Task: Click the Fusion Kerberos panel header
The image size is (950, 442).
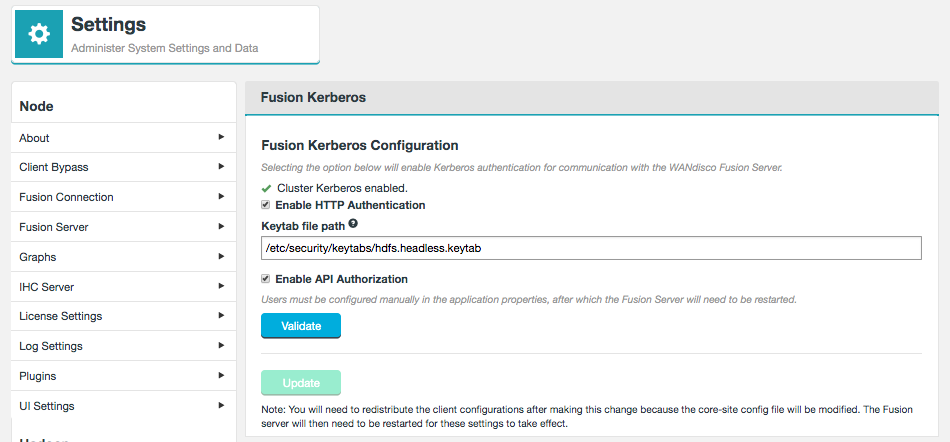Action: (592, 97)
